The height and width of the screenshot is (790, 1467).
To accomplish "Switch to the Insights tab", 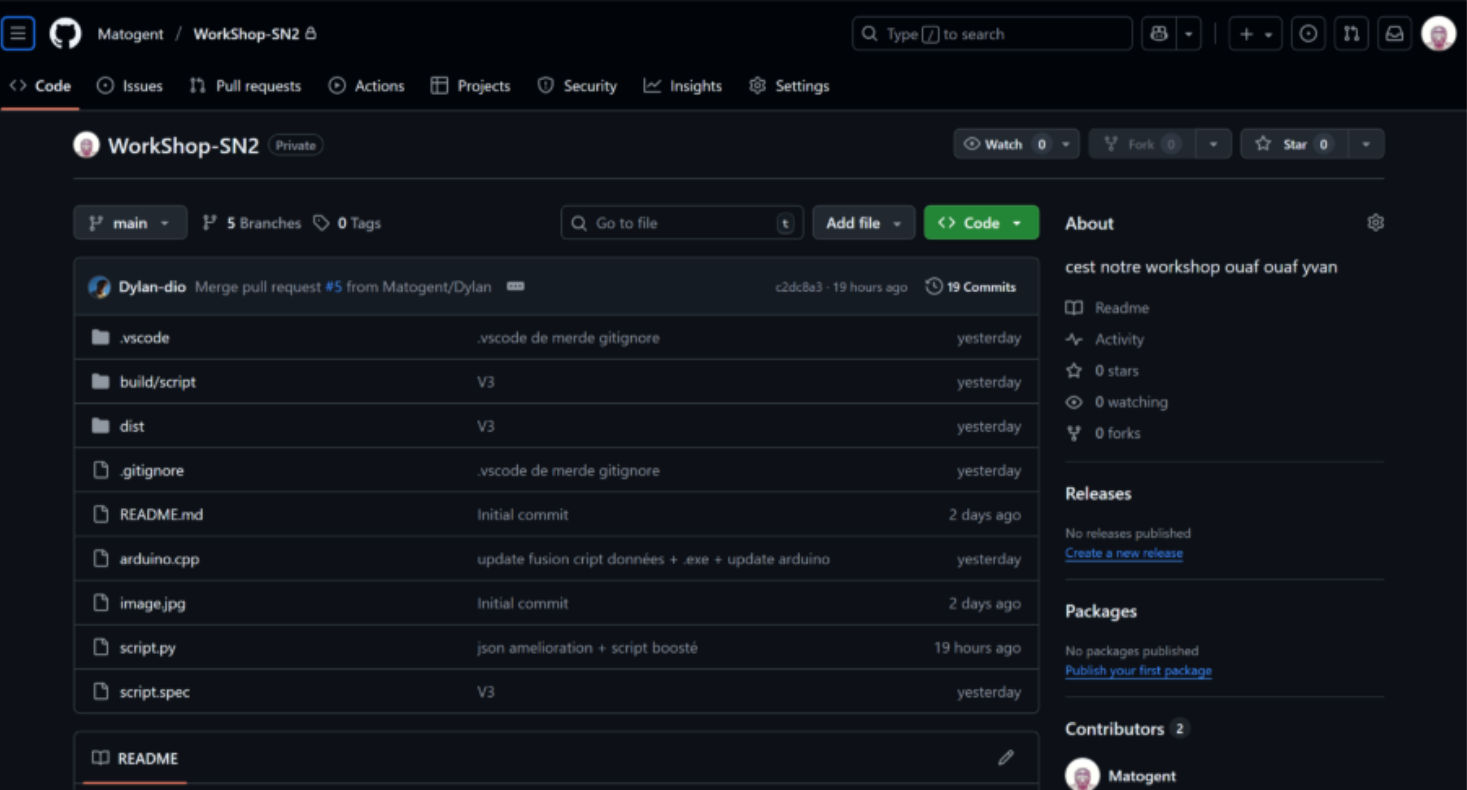I will [x=682, y=86].
